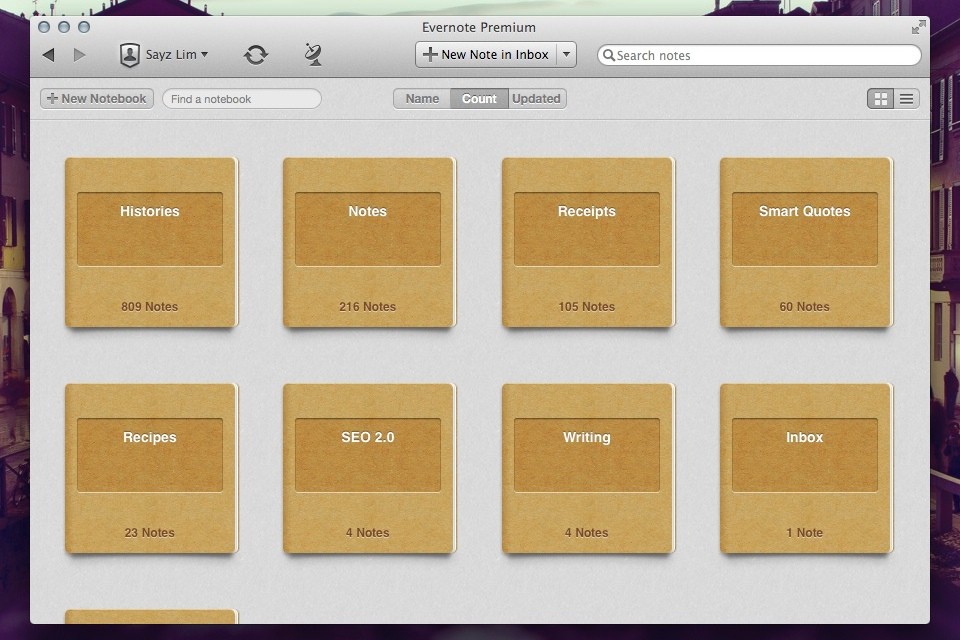
Task: Open the Sayz Lim account menu arrow
Action: (x=205, y=55)
